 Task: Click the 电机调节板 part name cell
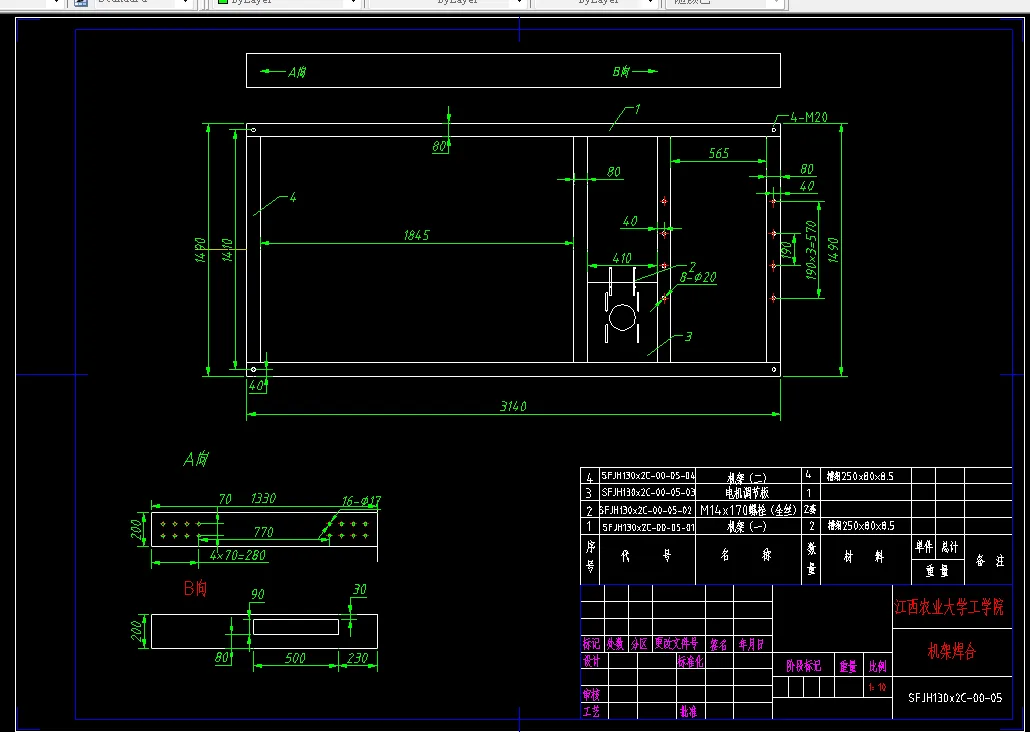click(x=748, y=492)
